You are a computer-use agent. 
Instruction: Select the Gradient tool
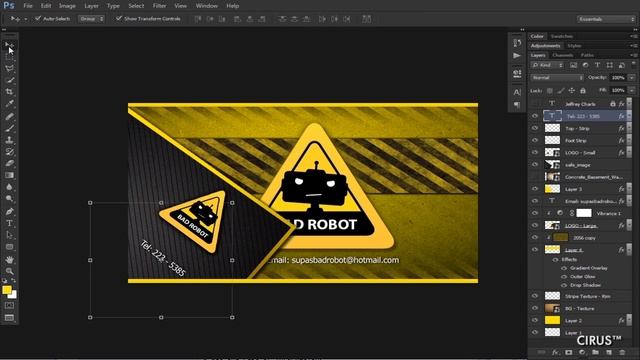(9, 175)
